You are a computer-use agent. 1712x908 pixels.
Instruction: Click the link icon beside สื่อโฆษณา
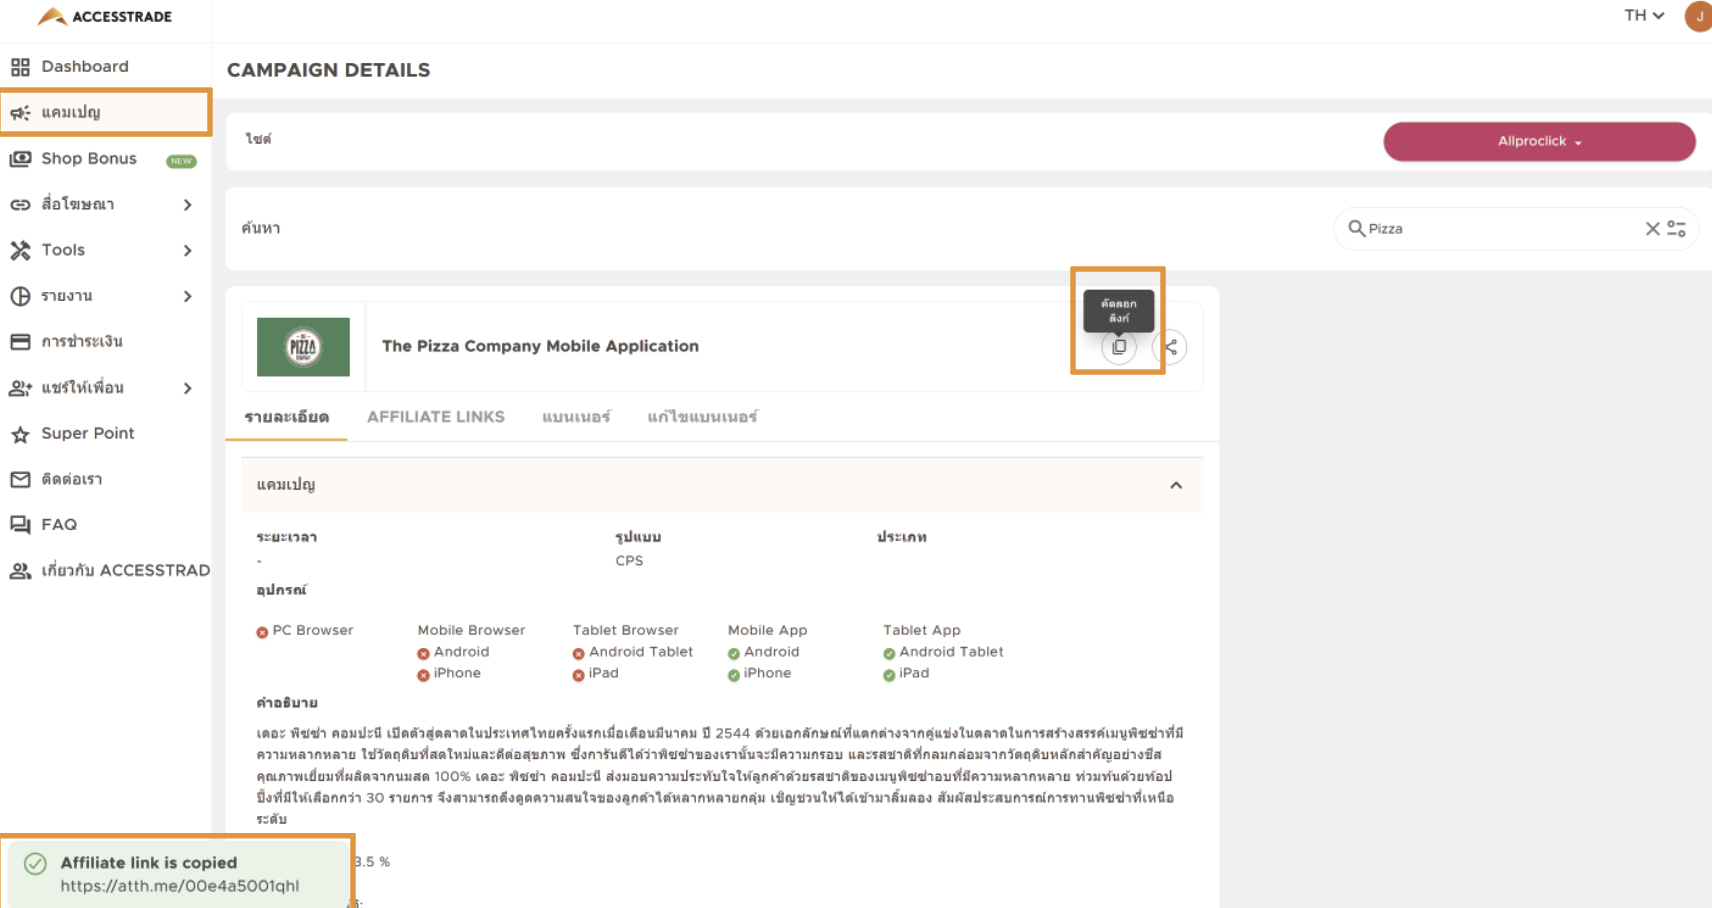coord(20,204)
